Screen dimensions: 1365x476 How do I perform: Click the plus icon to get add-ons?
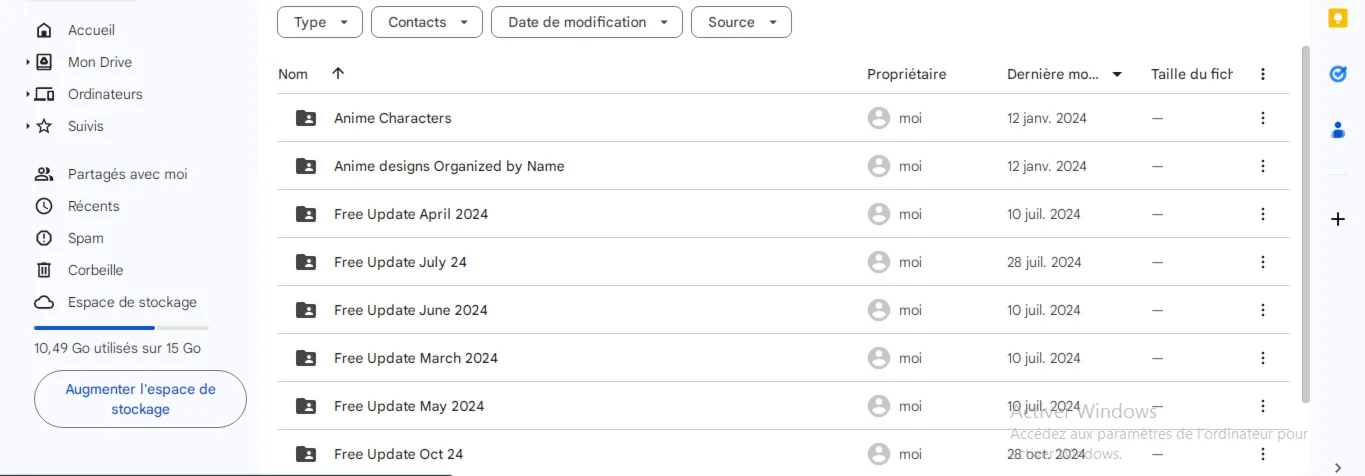coord(1338,219)
